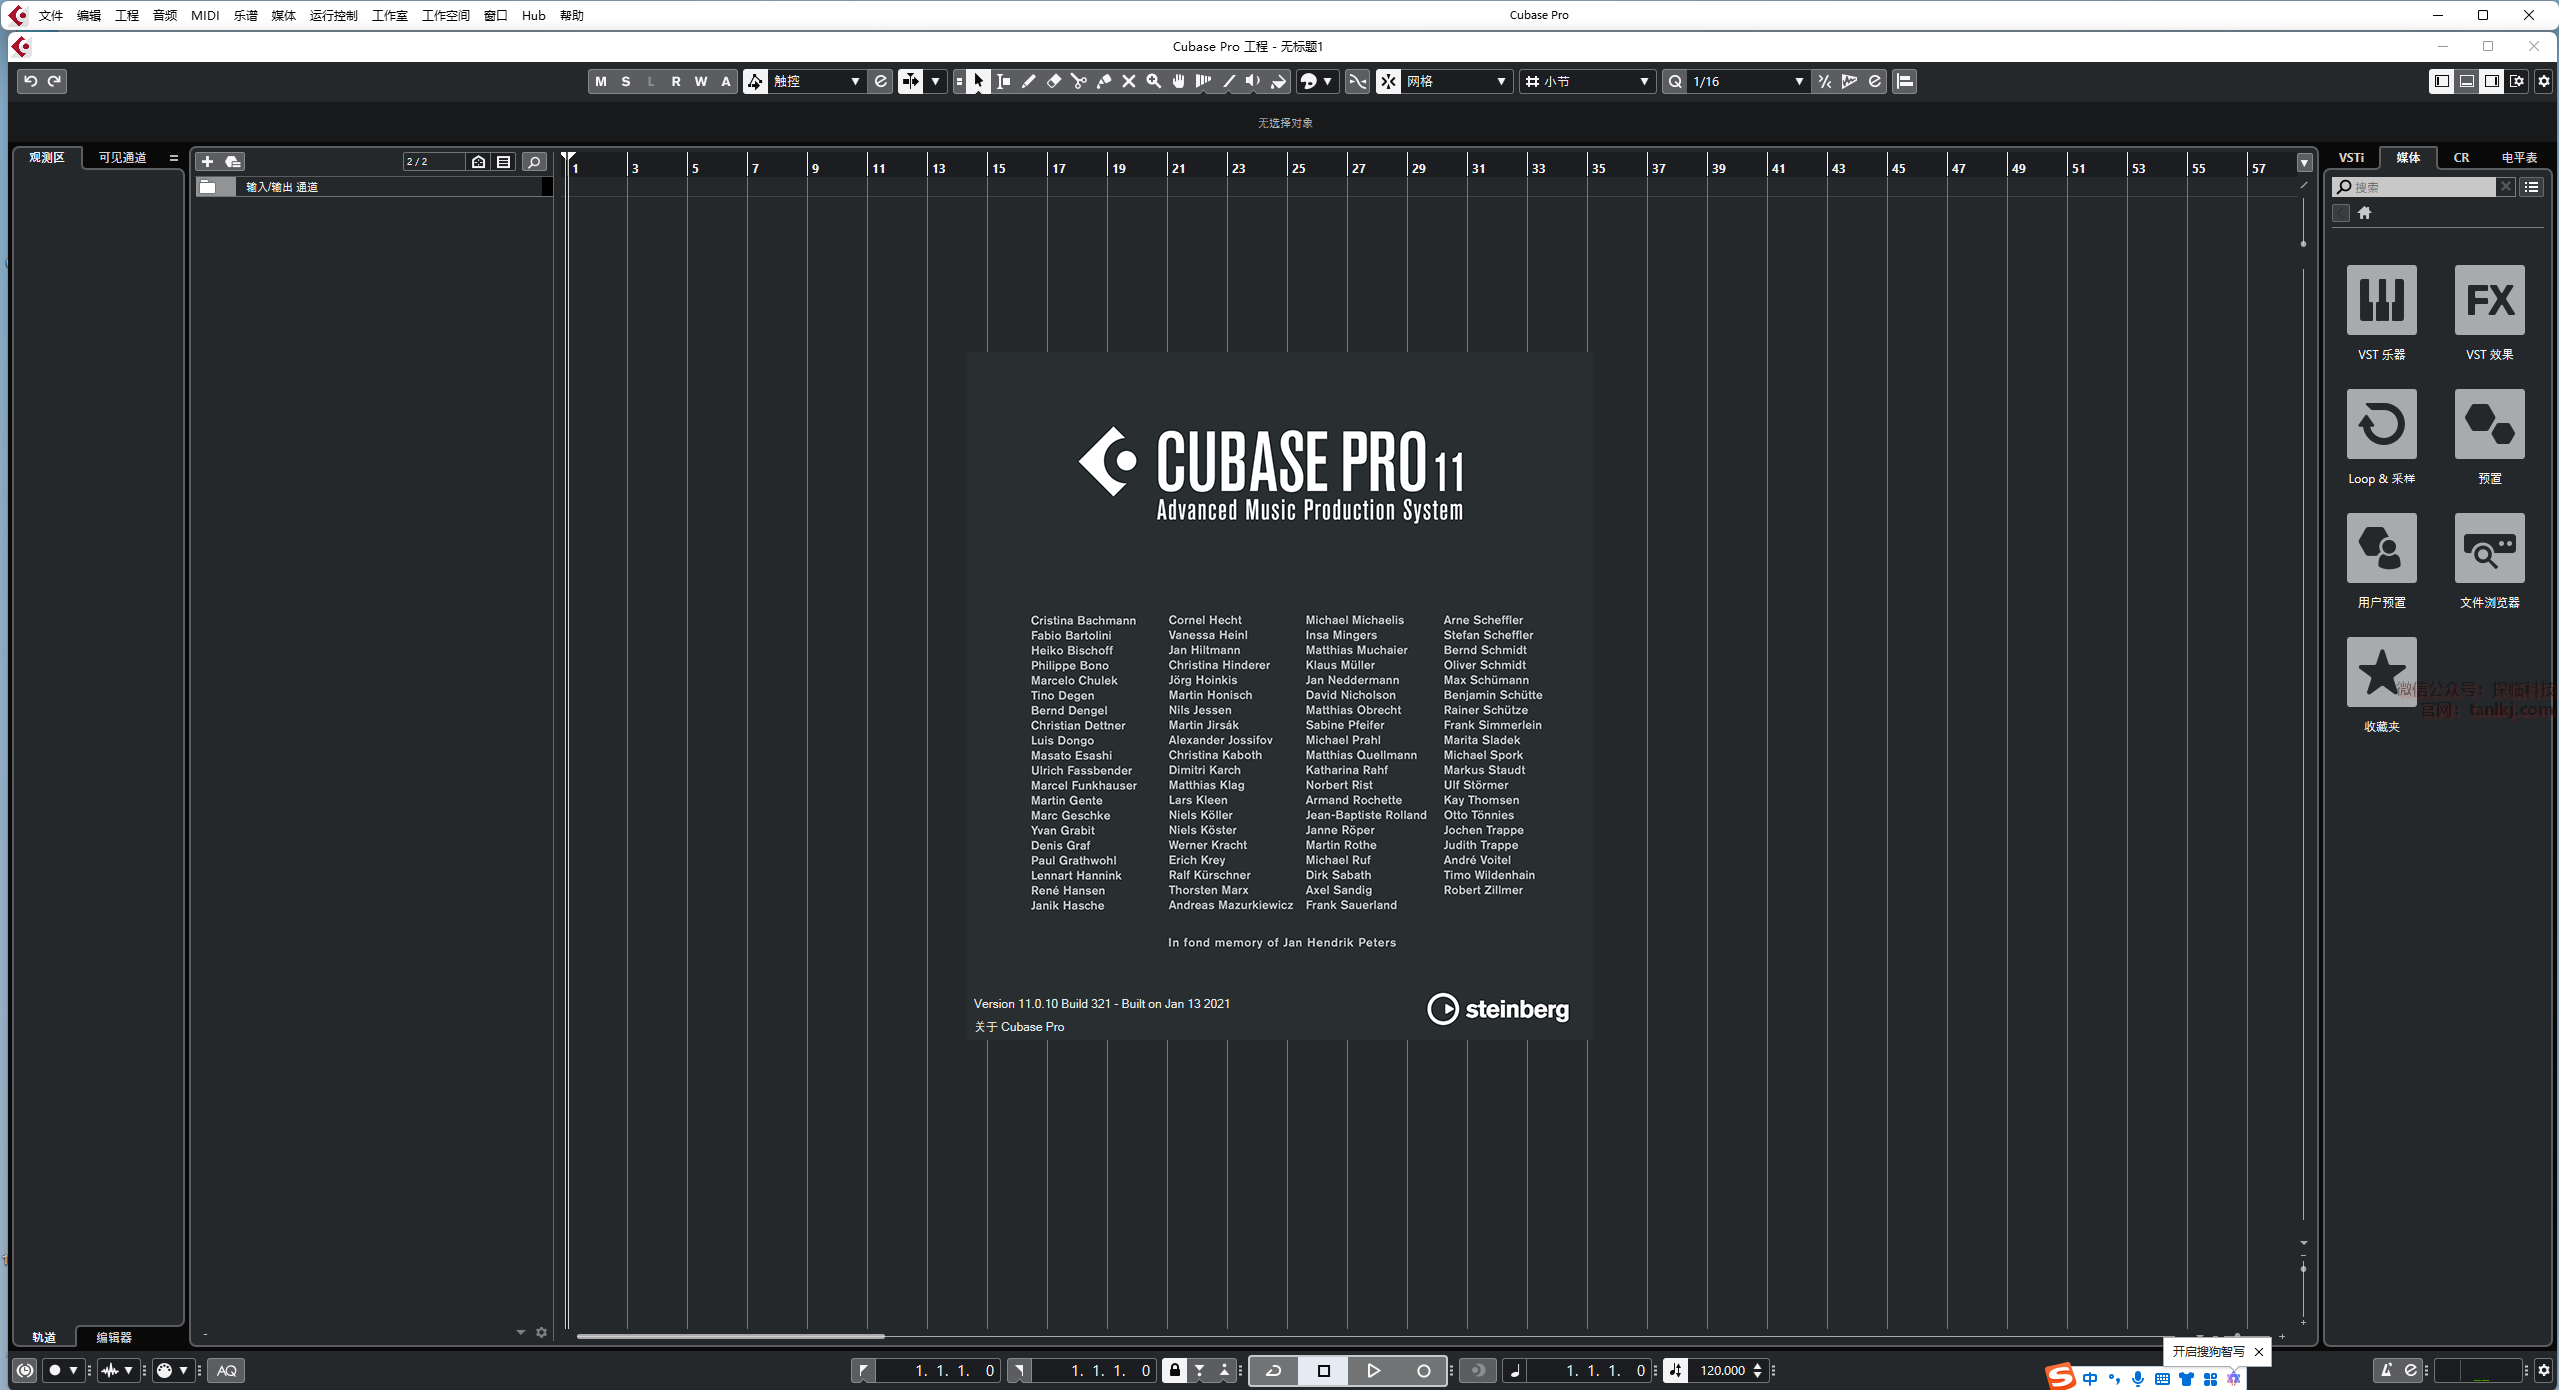Select the Glue tool
This screenshot has width=2559, height=1390.
pyautogui.click(x=1103, y=82)
